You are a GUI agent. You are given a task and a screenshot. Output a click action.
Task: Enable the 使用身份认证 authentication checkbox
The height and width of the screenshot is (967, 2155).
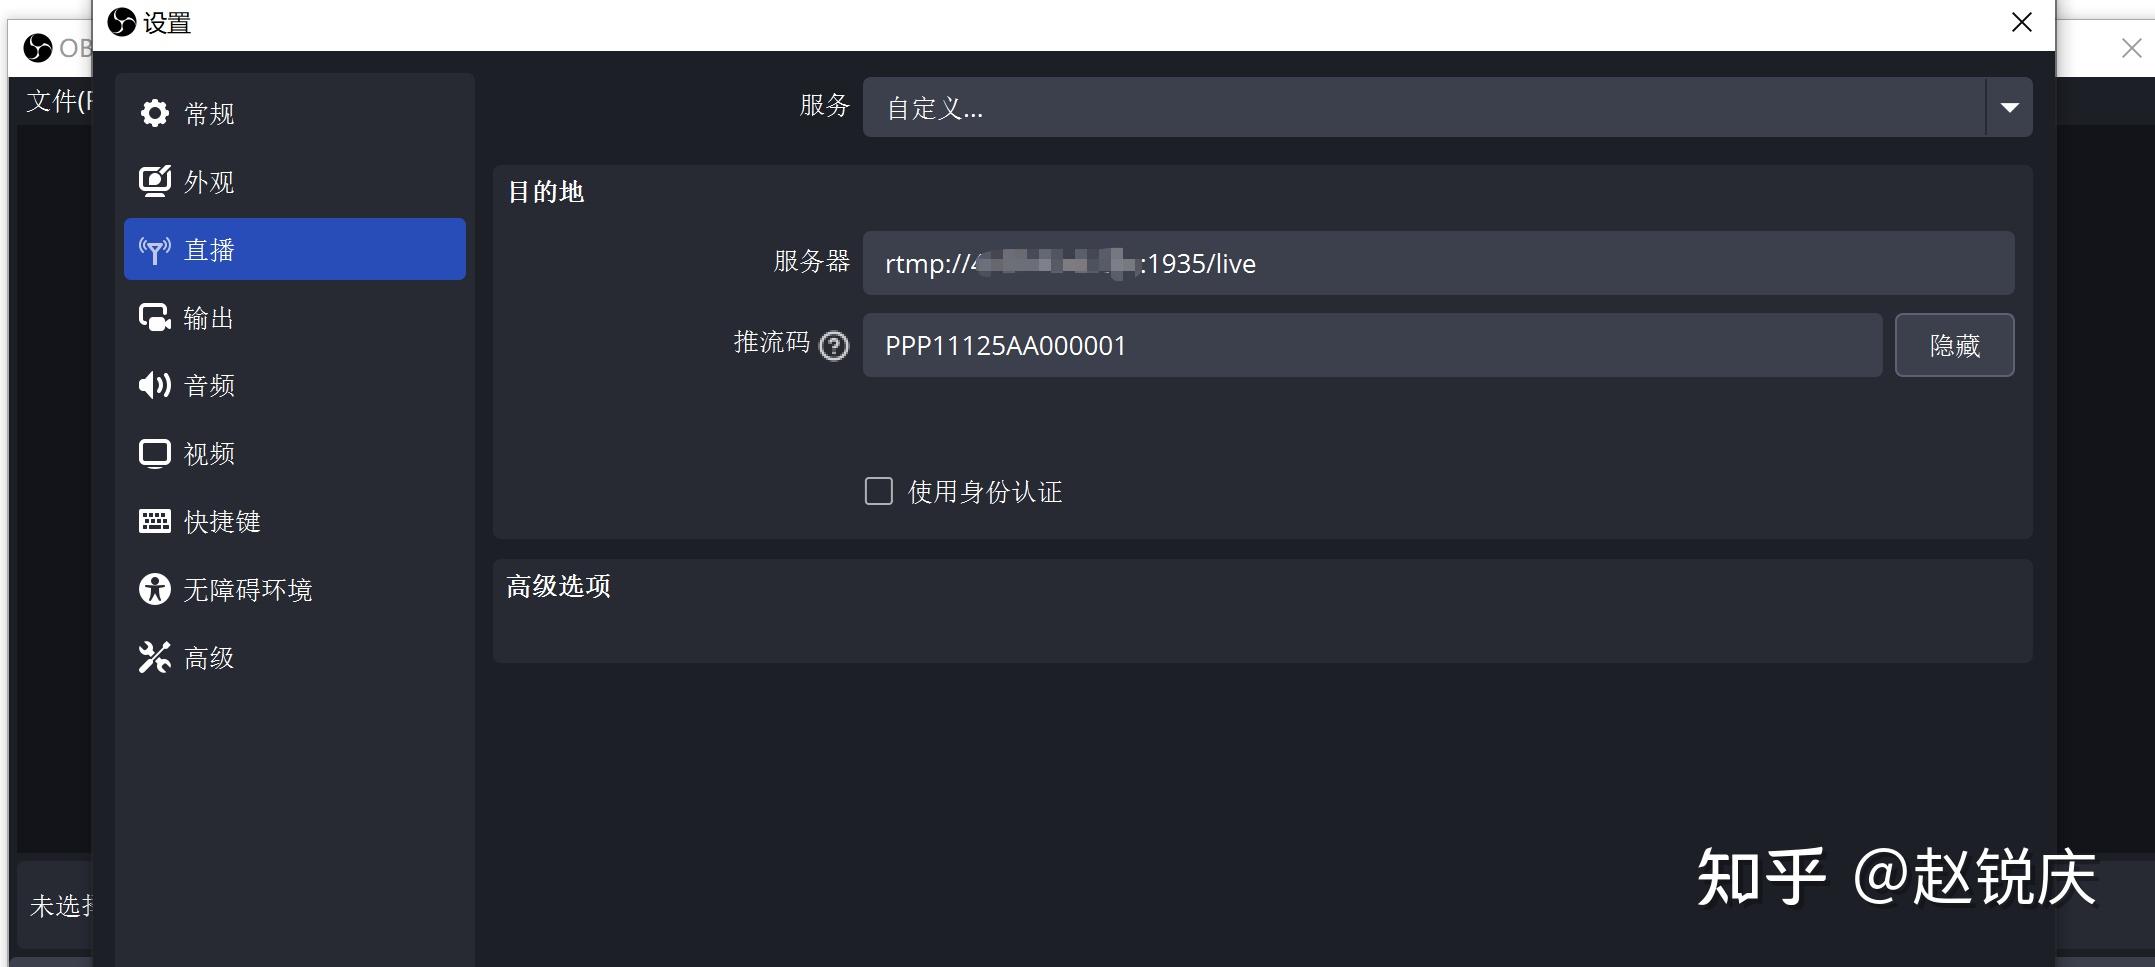point(878,491)
